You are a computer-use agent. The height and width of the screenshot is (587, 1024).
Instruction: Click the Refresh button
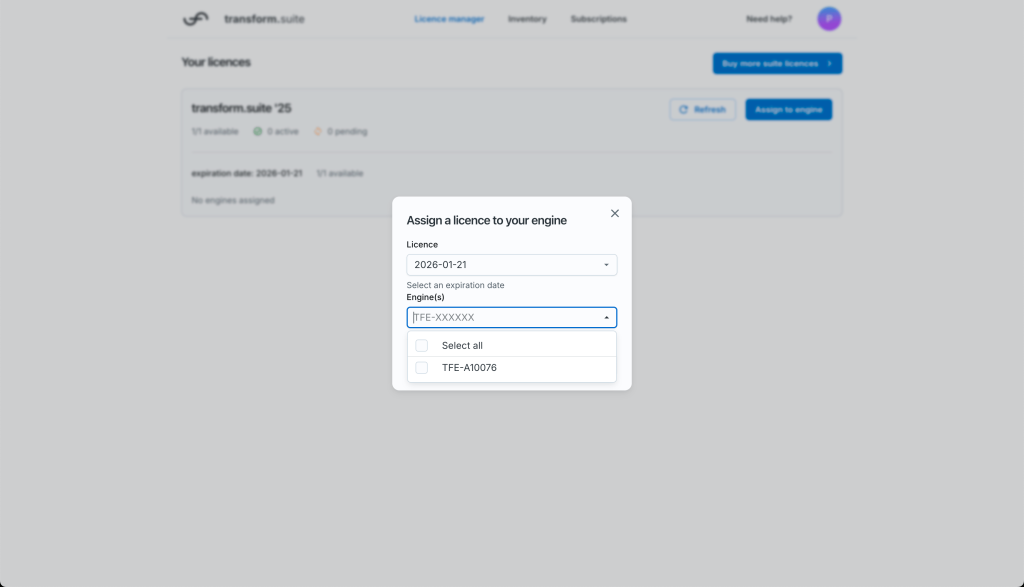click(702, 110)
